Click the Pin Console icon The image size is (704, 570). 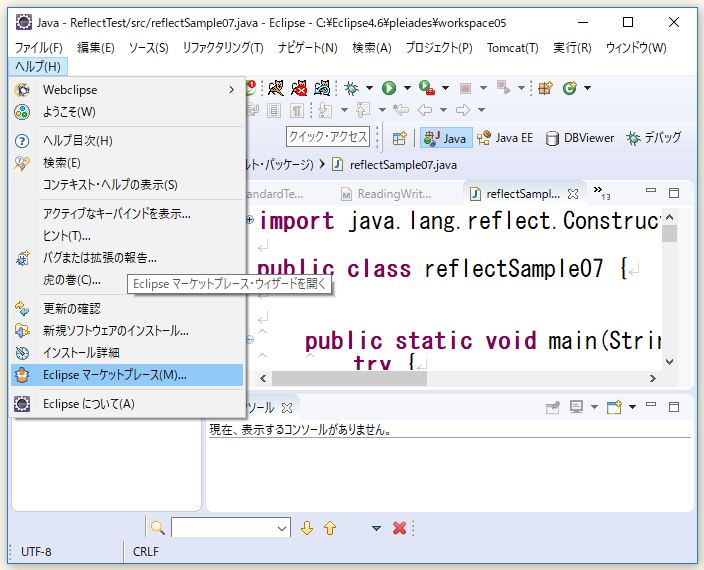(553, 407)
